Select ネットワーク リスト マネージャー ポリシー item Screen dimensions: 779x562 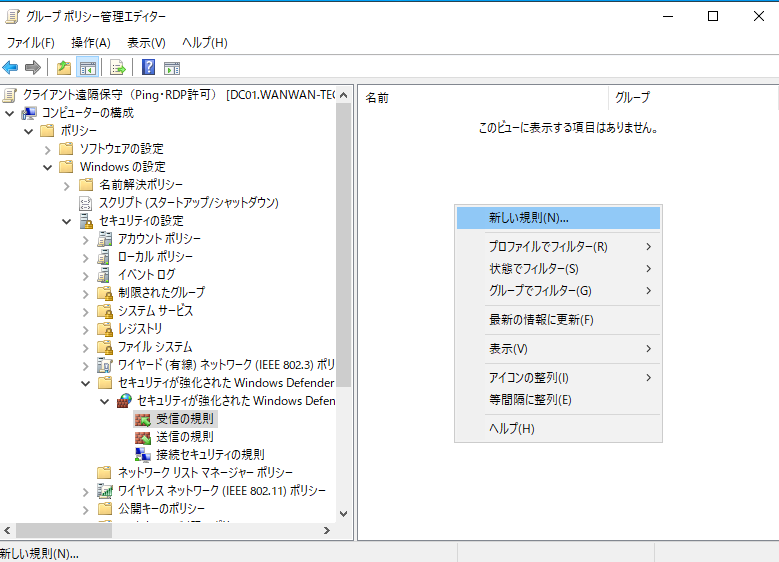coord(205,473)
